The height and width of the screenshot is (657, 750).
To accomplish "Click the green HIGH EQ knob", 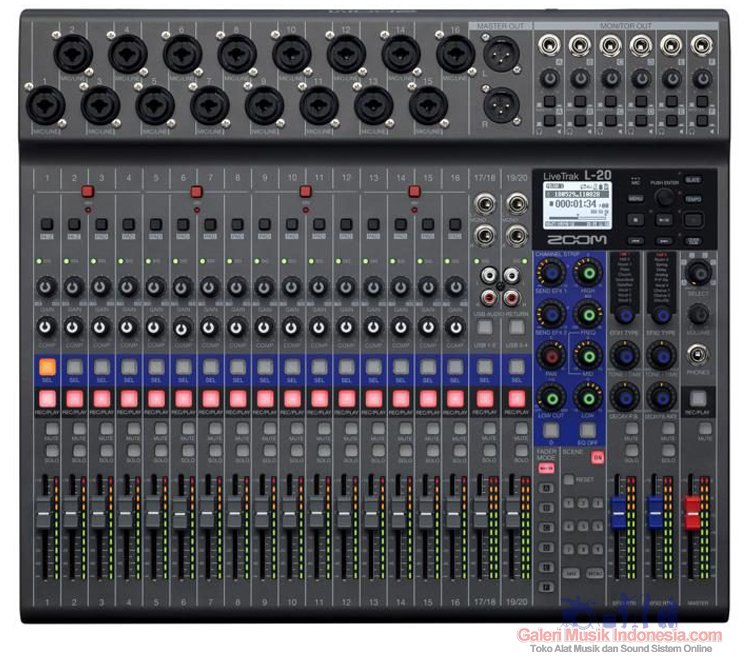I will click(x=588, y=273).
